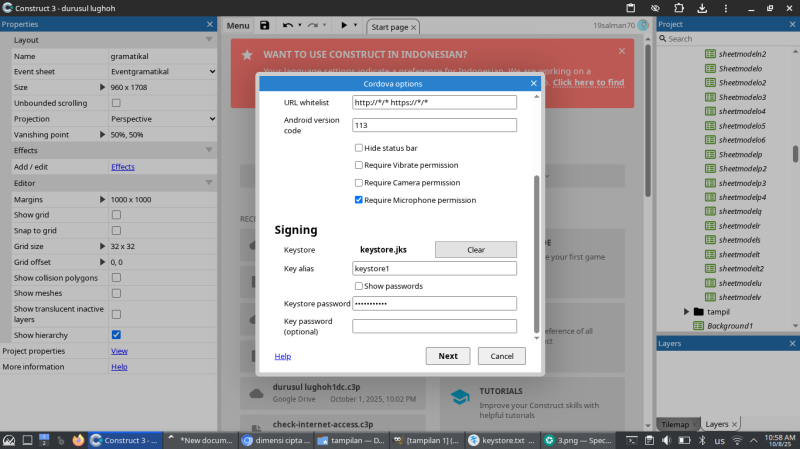800x449 pixels.
Task: Click the tampil folder icon
Action: point(699,312)
